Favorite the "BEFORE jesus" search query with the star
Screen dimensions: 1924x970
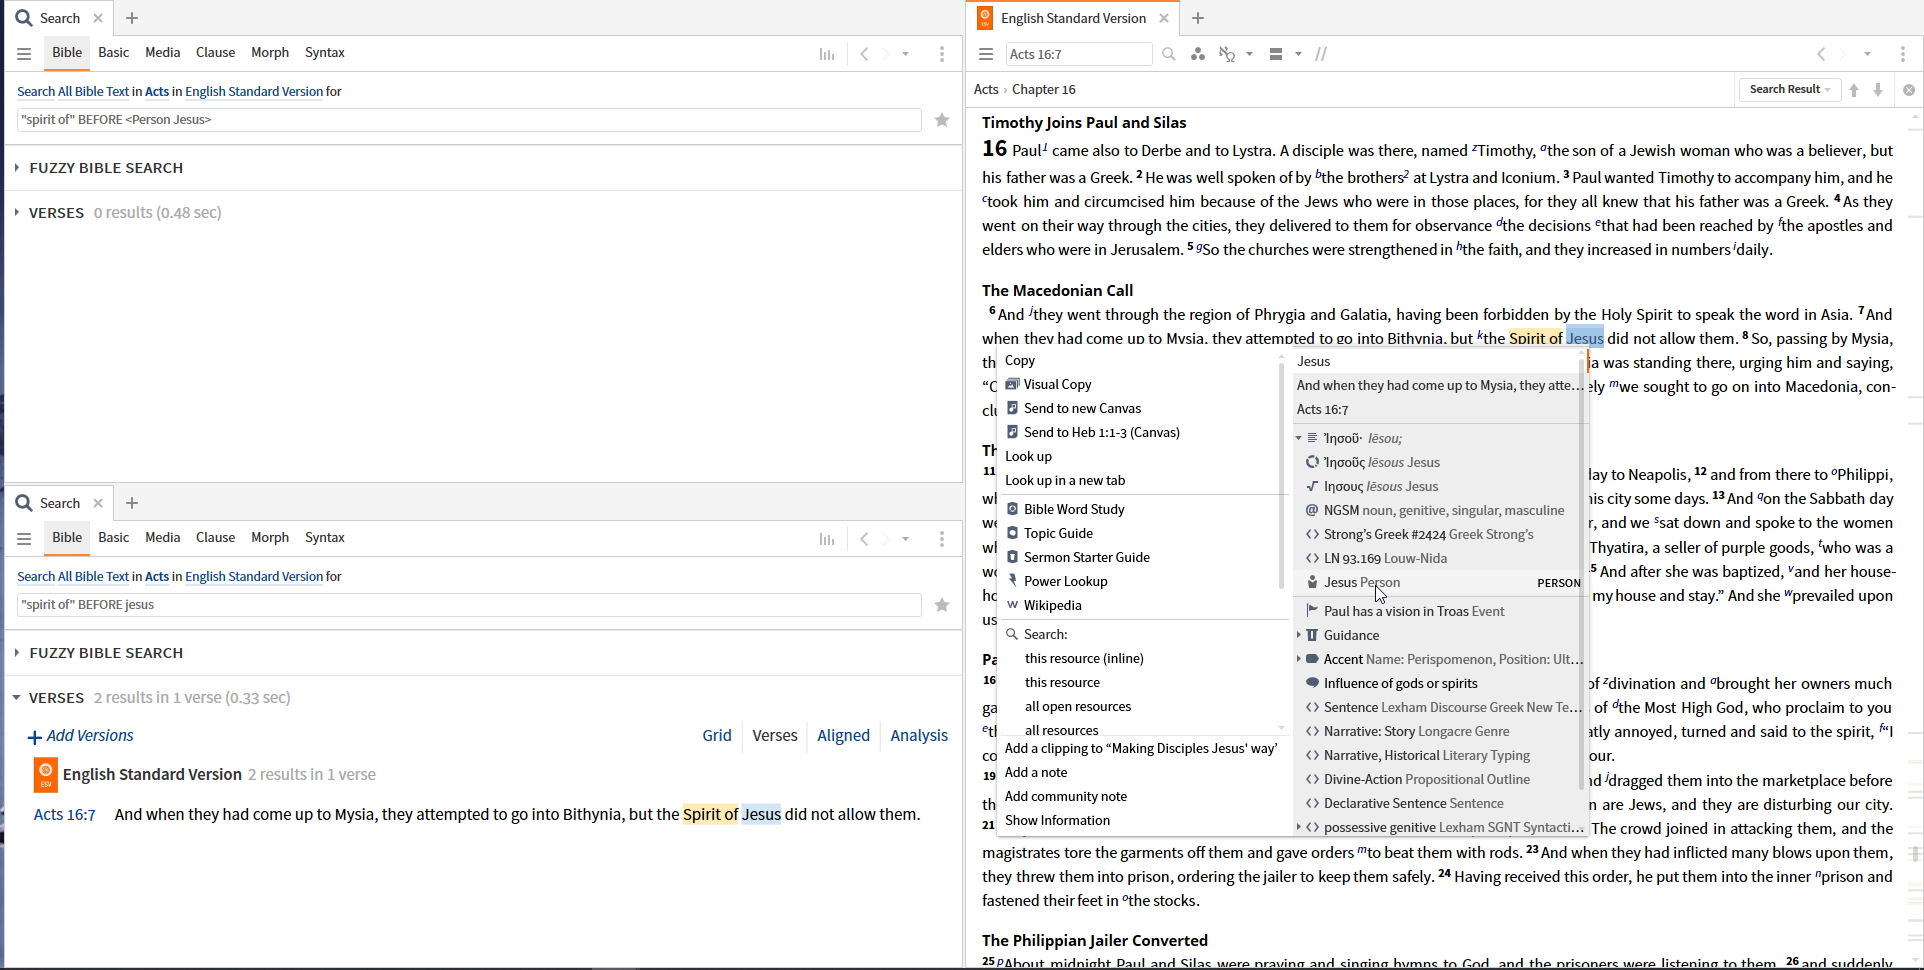click(942, 605)
